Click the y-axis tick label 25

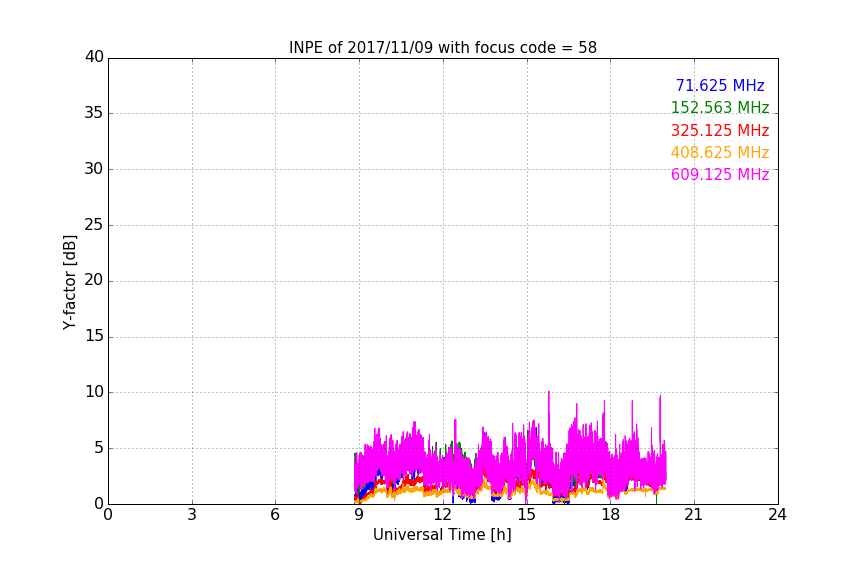click(x=94, y=225)
